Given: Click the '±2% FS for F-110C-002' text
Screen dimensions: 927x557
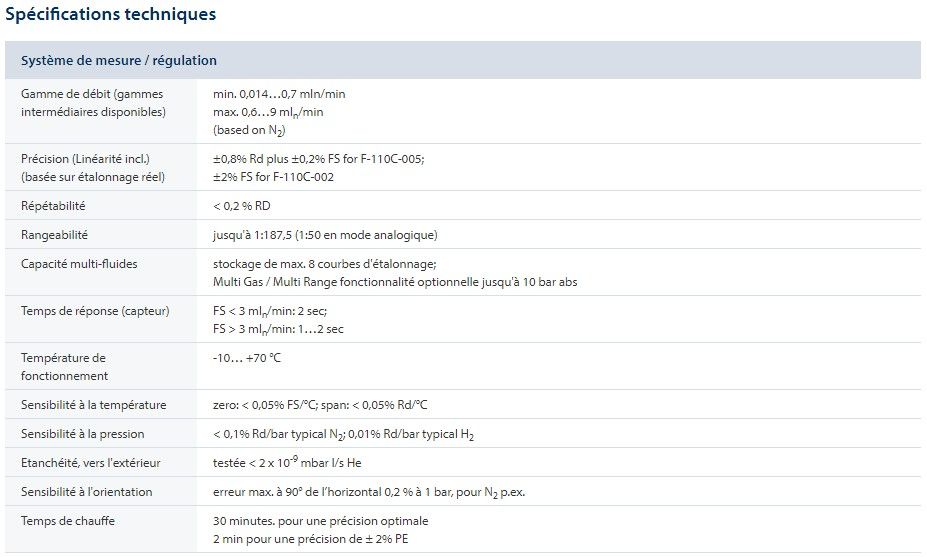Looking at the screenshot, I should (x=273, y=177).
